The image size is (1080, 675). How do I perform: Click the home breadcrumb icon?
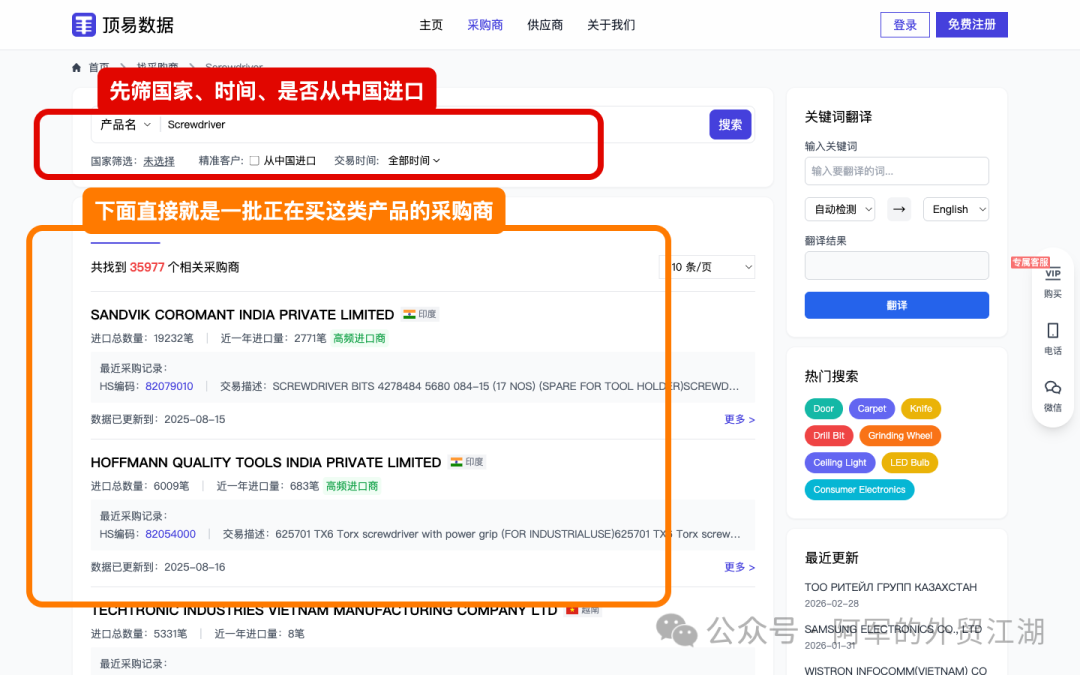click(77, 67)
